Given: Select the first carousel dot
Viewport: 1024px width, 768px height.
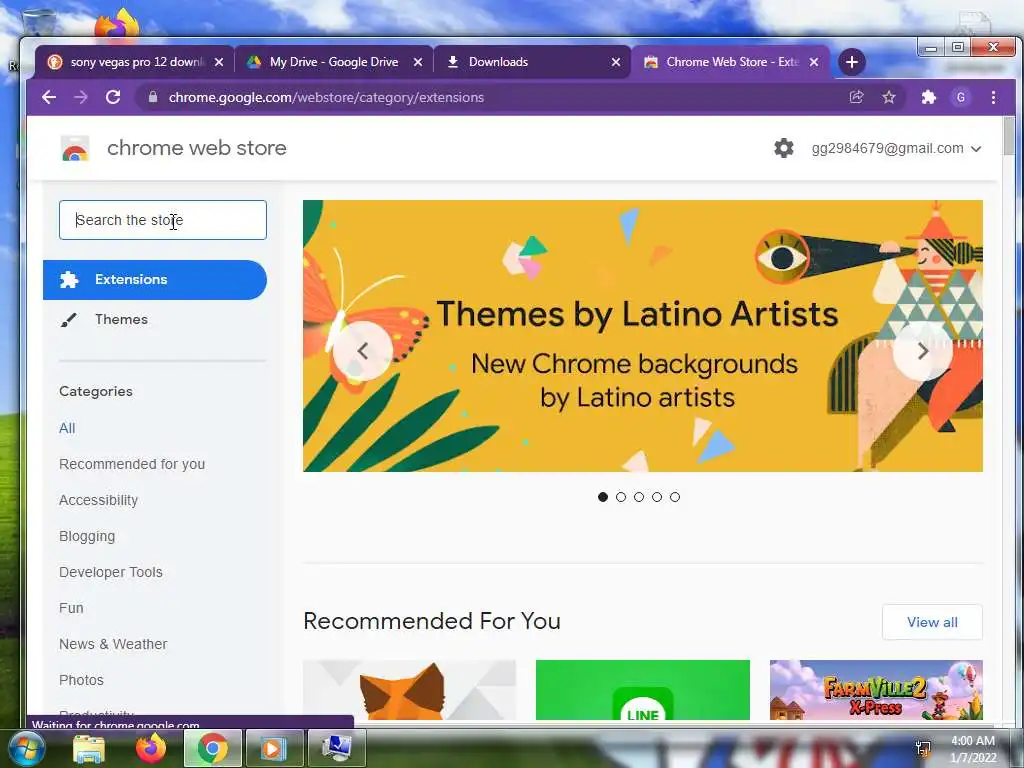Looking at the screenshot, I should [x=603, y=497].
